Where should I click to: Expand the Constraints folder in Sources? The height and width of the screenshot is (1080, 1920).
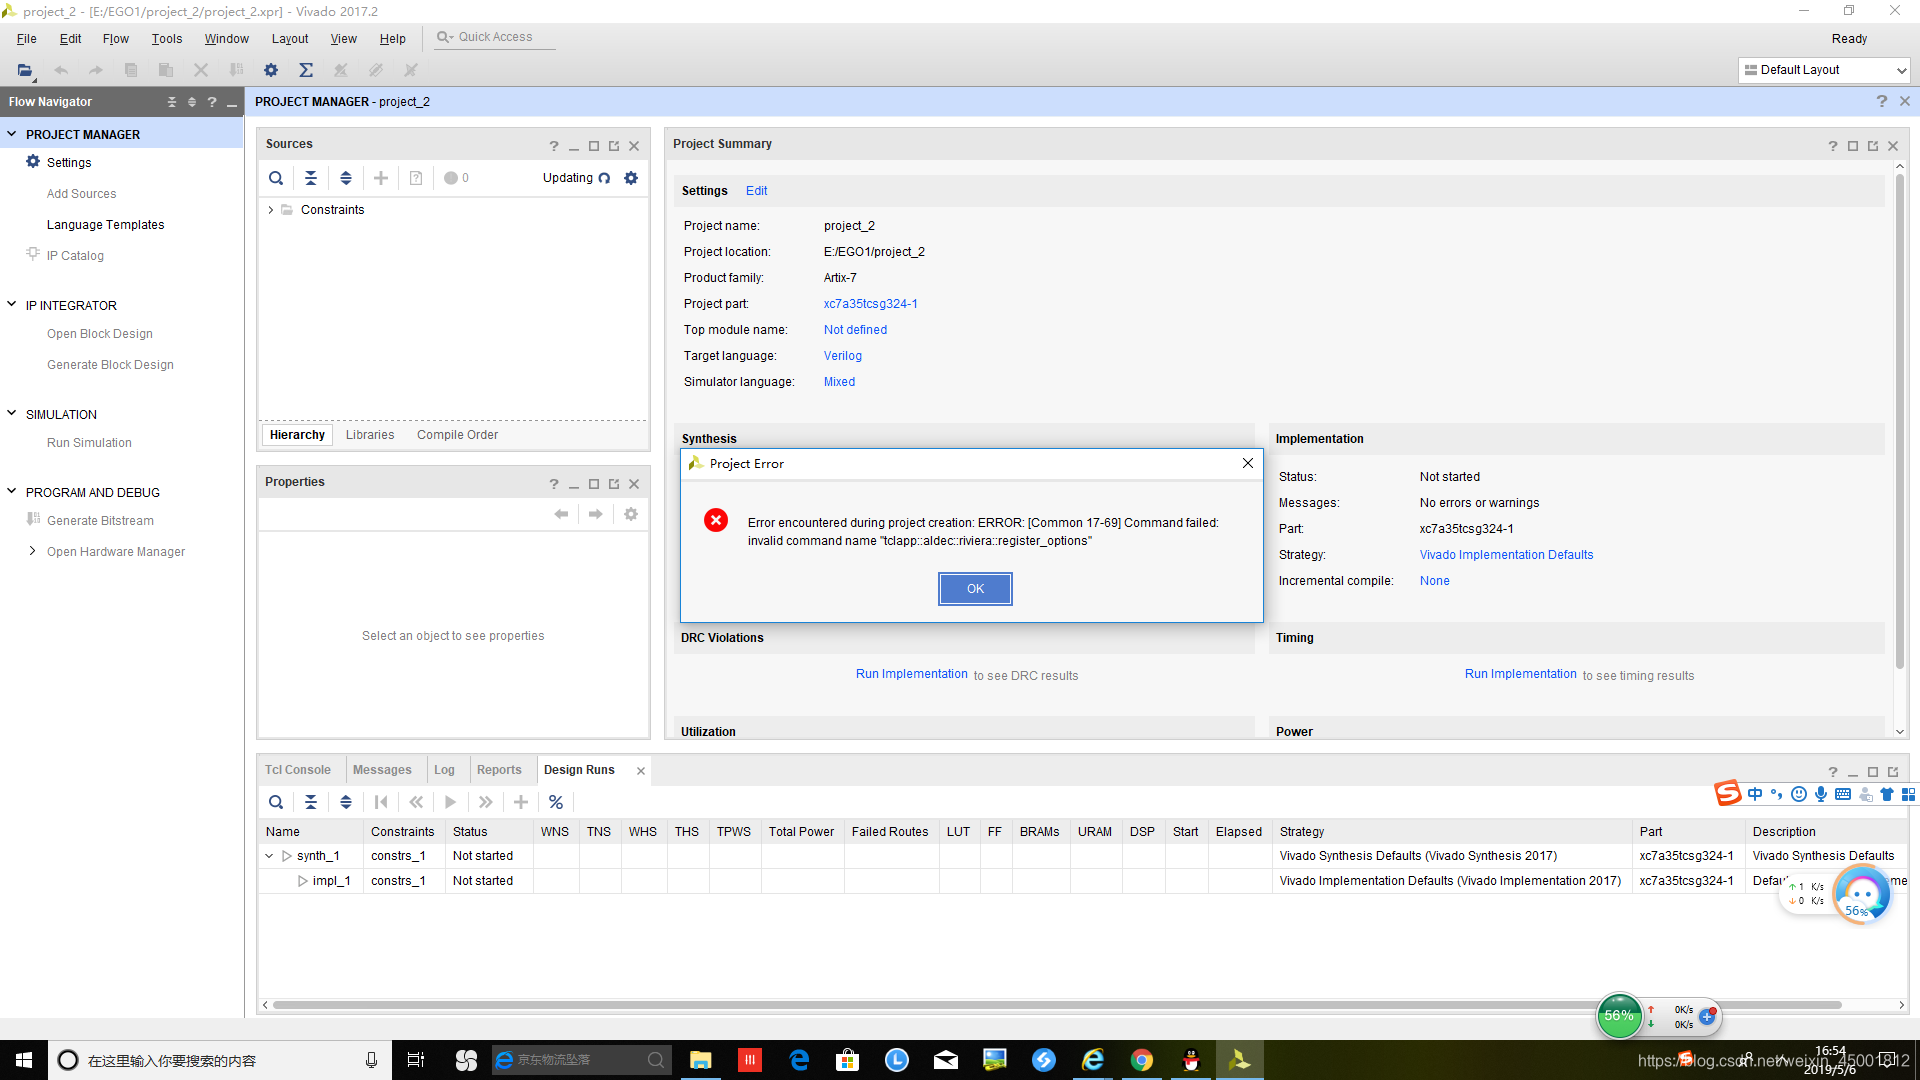pos(271,210)
